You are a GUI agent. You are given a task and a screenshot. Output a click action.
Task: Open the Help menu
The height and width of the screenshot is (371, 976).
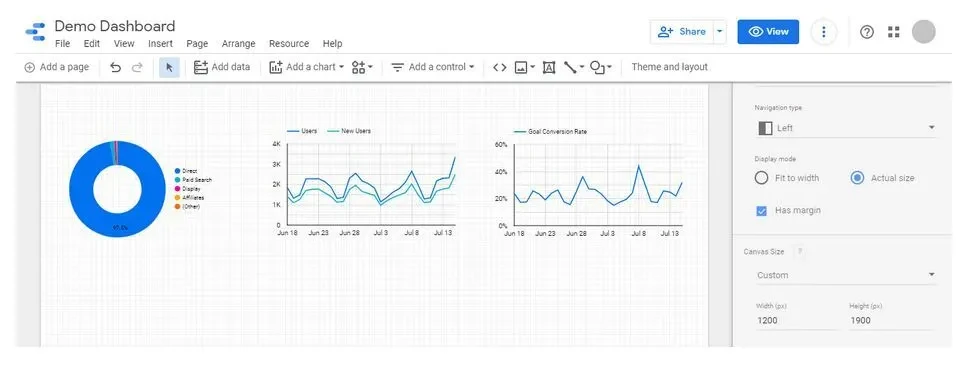click(332, 44)
